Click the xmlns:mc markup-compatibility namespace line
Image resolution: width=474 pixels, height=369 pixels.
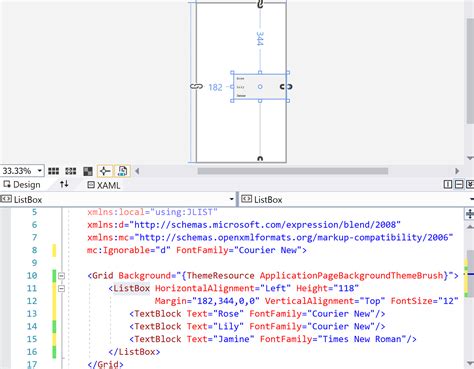270,237
